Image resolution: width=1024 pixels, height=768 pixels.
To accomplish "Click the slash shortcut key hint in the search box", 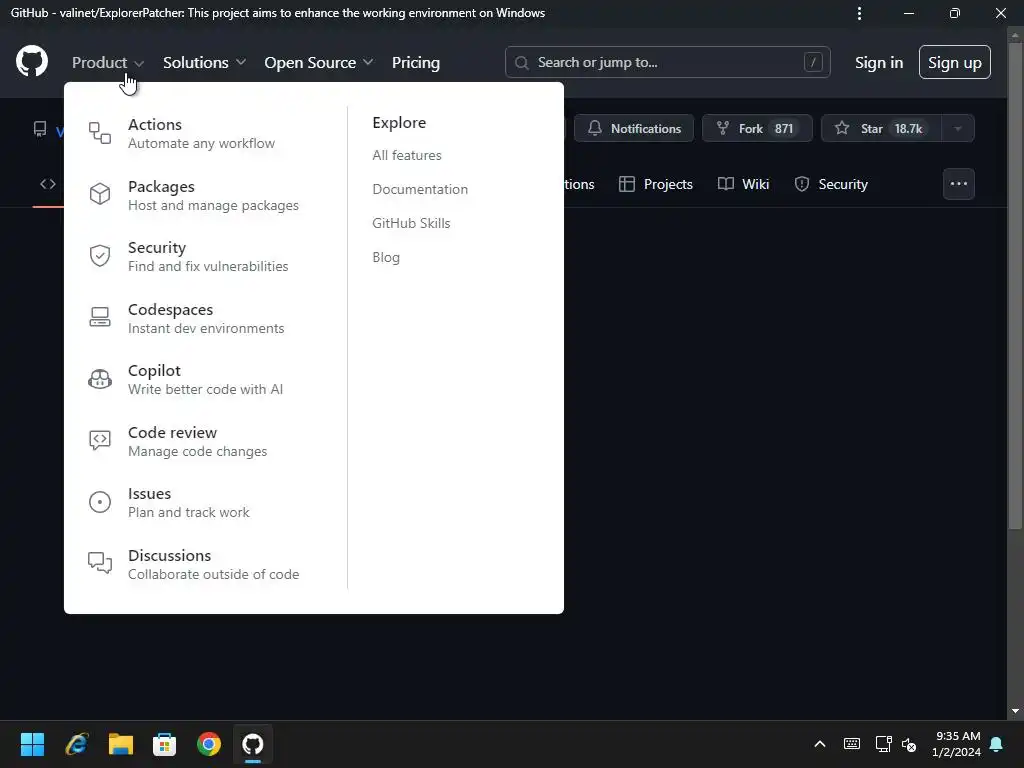I will [813, 62].
